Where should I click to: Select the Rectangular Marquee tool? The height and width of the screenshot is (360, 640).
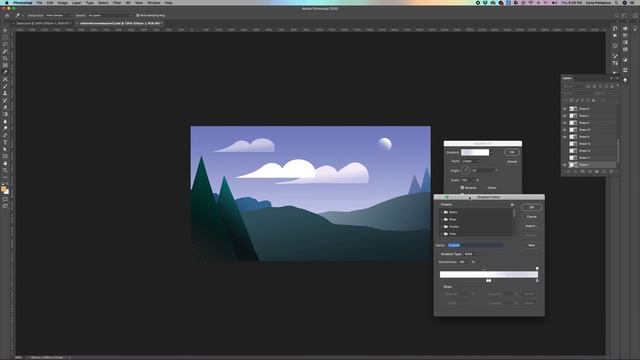[5, 37]
